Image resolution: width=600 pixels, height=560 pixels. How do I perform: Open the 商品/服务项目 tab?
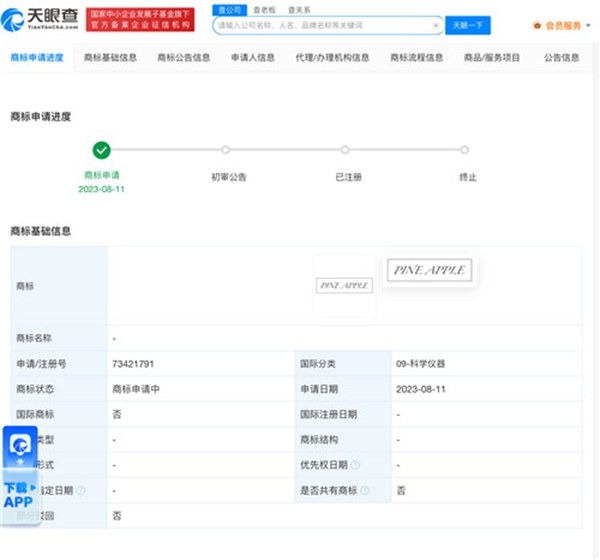(x=492, y=58)
